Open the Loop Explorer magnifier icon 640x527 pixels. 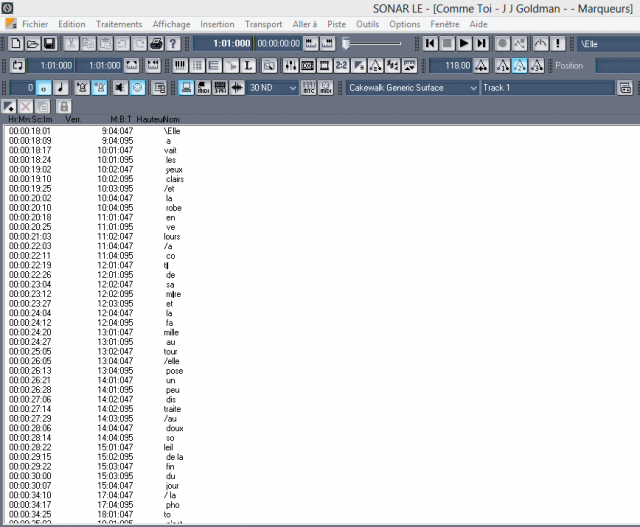pos(269,65)
